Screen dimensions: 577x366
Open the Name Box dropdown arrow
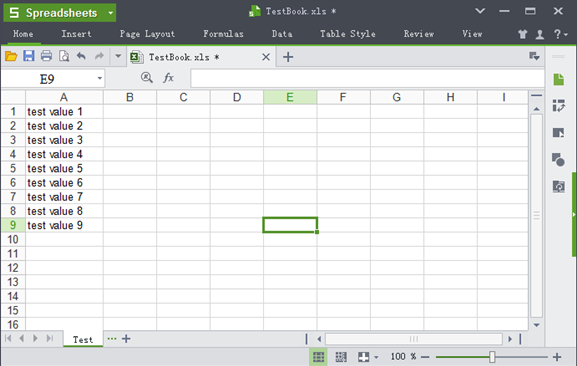pyautogui.click(x=99, y=78)
